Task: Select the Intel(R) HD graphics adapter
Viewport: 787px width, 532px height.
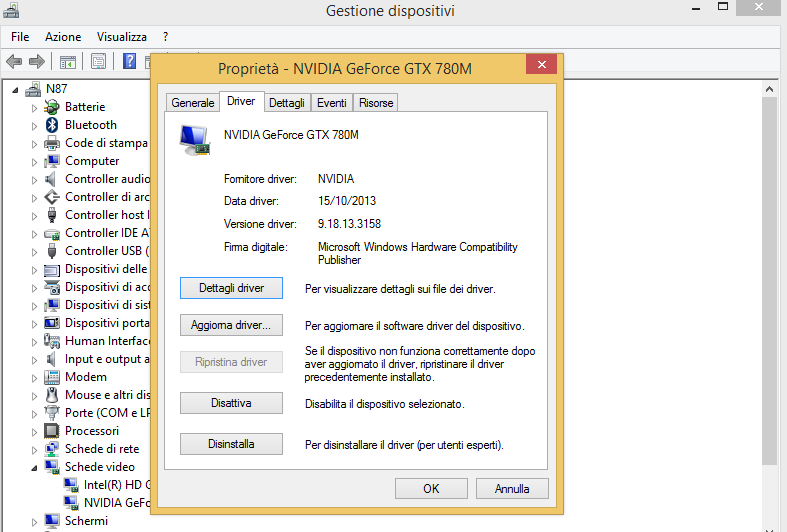Action: pyautogui.click(x=108, y=485)
